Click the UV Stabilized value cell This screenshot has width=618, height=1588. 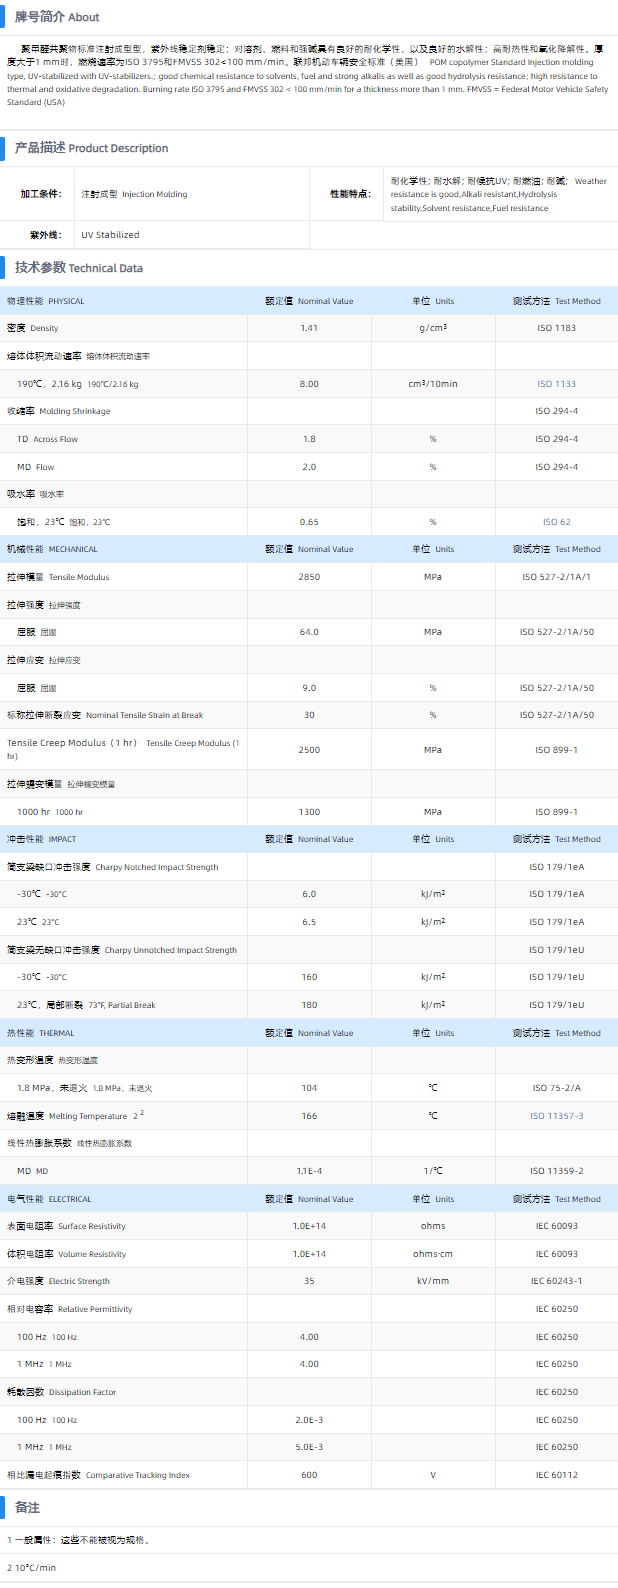(110, 235)
